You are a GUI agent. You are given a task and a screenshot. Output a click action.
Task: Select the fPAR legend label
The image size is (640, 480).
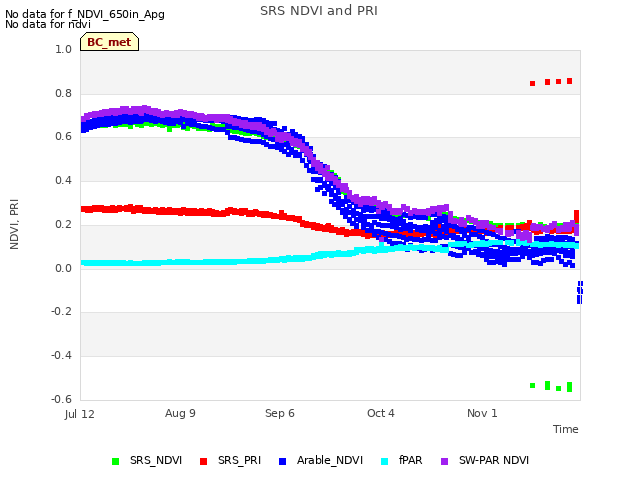tap(411, 460)
